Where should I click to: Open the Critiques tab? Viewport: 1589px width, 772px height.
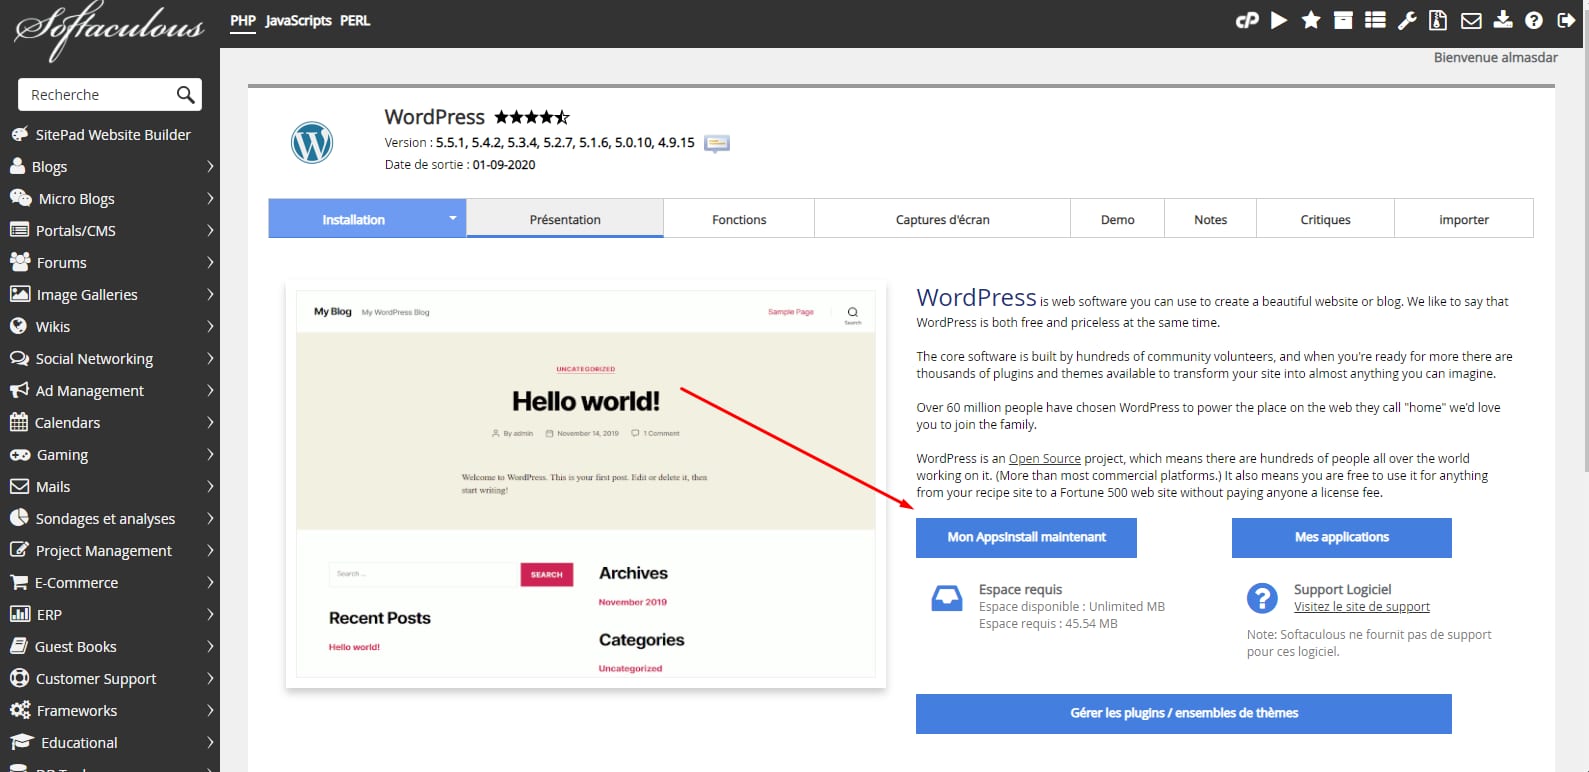(x=1326, y=219)
